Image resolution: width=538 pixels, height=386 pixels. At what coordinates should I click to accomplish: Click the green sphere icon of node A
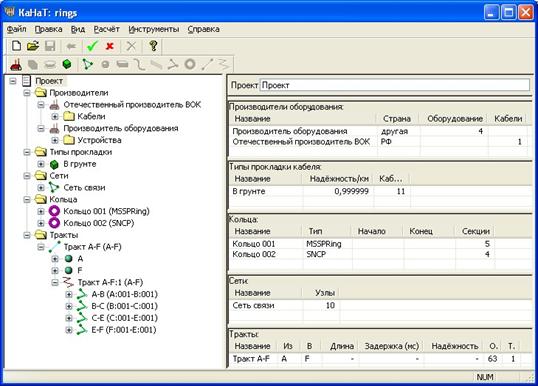click(x=69, y=258)
